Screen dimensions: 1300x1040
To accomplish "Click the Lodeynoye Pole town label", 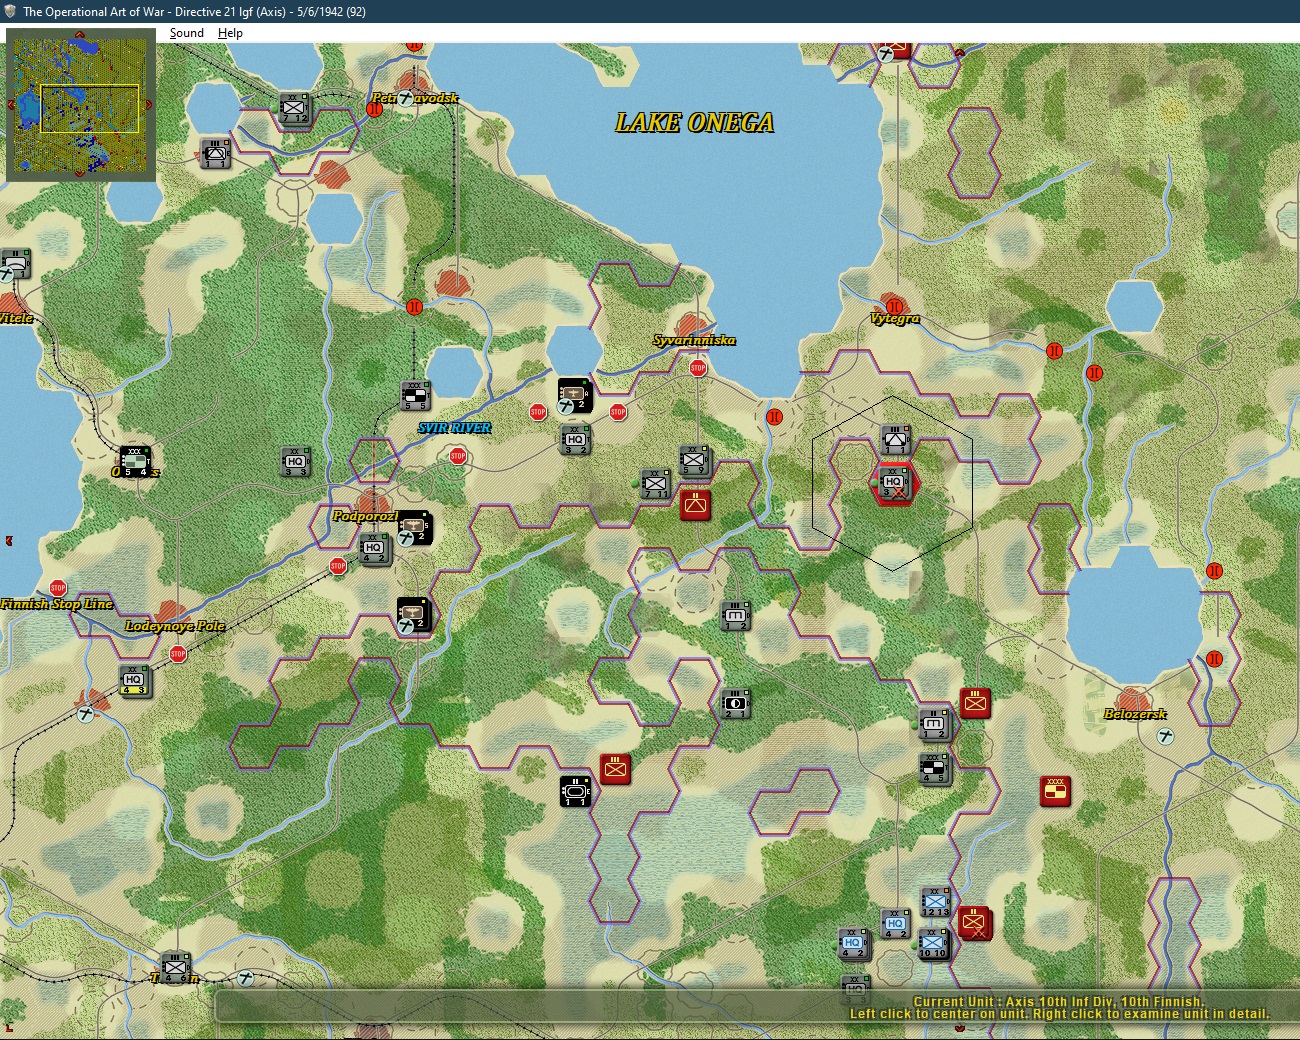I will coord(175,626).
